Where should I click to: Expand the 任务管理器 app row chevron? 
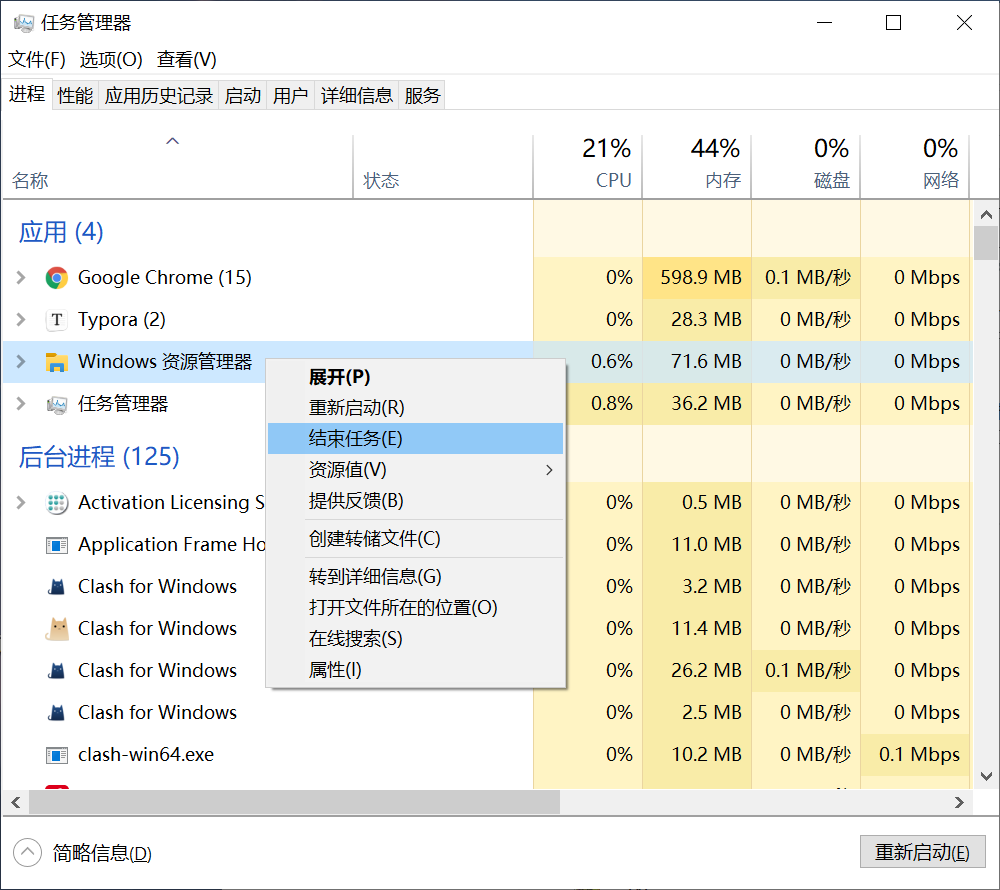pos(21,404)
